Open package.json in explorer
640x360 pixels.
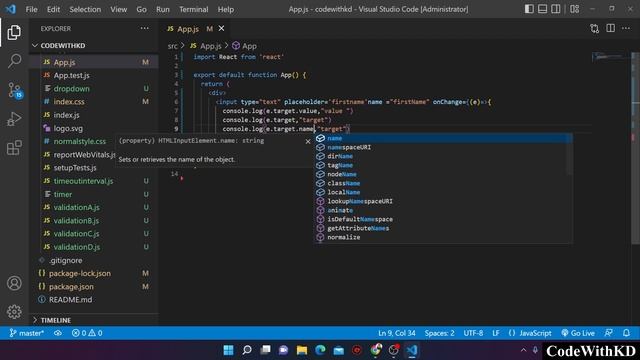click(x=71, y=287)
